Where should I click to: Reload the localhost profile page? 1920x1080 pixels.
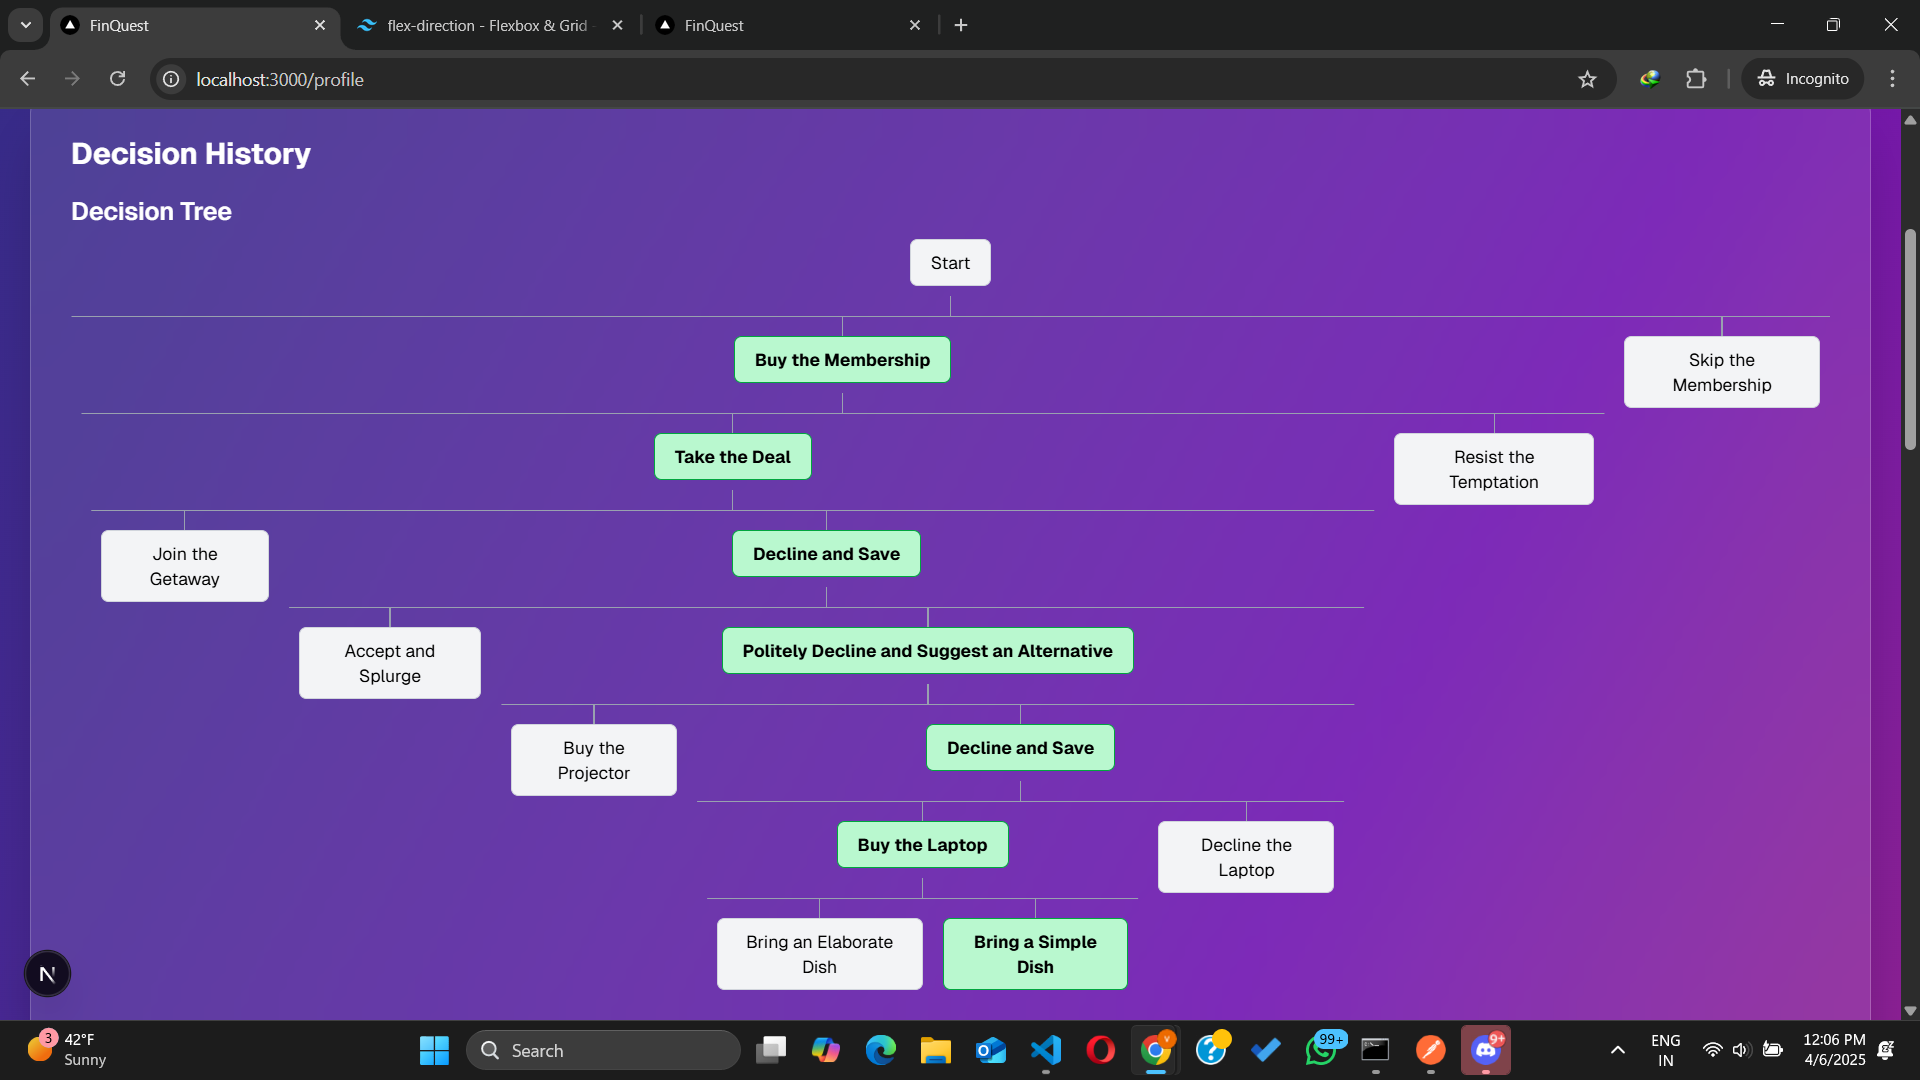click(117, 79)
